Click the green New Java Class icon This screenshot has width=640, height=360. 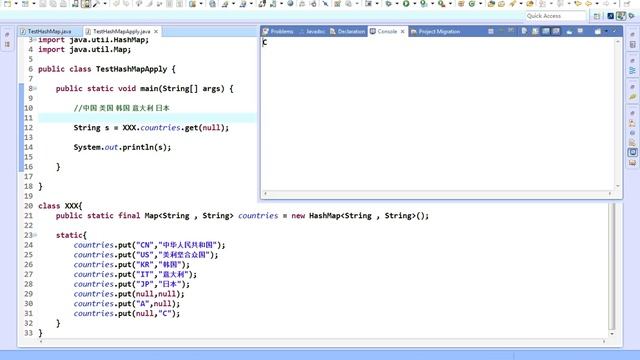(x=471, y=4)
